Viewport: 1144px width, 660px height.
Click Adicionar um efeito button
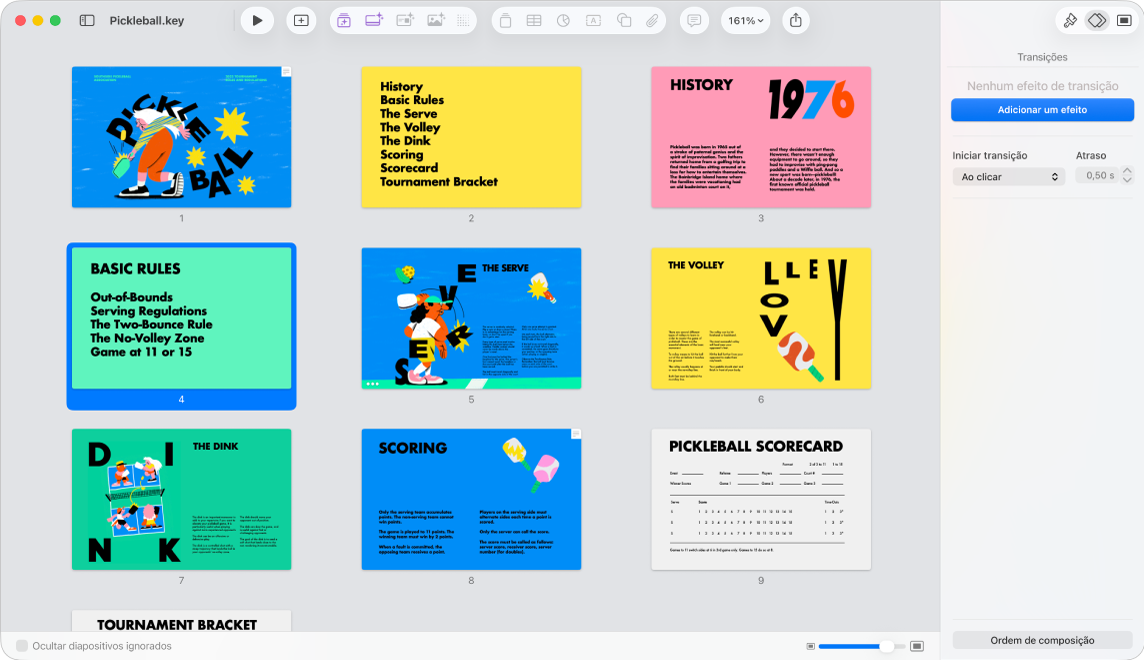coord(1042,109)
